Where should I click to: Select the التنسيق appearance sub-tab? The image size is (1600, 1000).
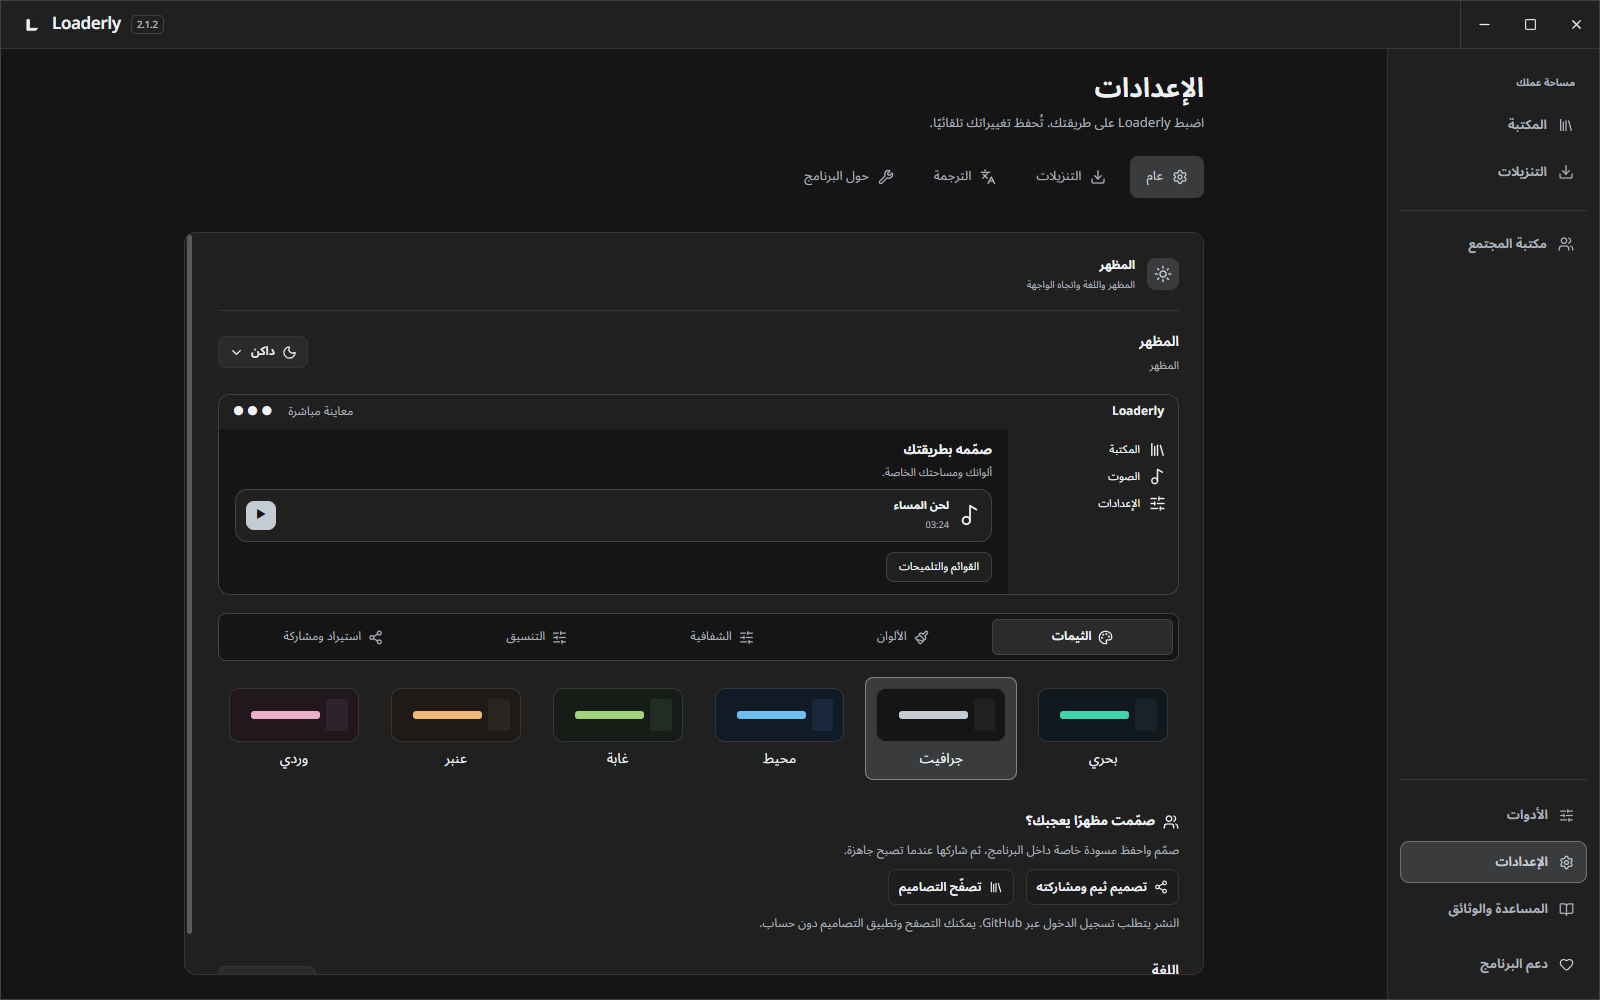536,637
